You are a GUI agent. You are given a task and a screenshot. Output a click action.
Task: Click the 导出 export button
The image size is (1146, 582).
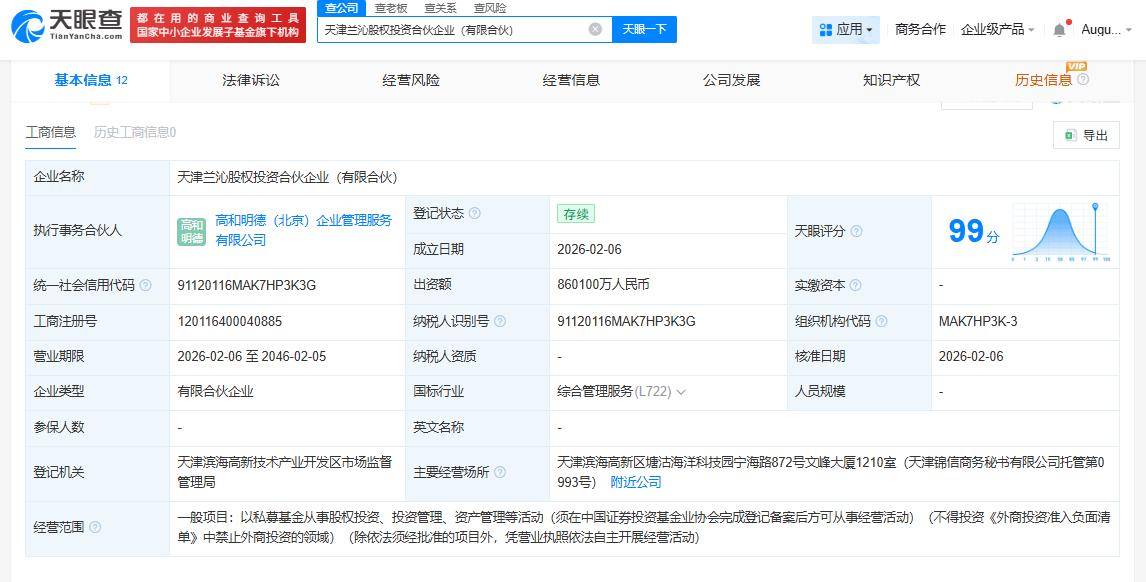click(x=1086, y=136)
